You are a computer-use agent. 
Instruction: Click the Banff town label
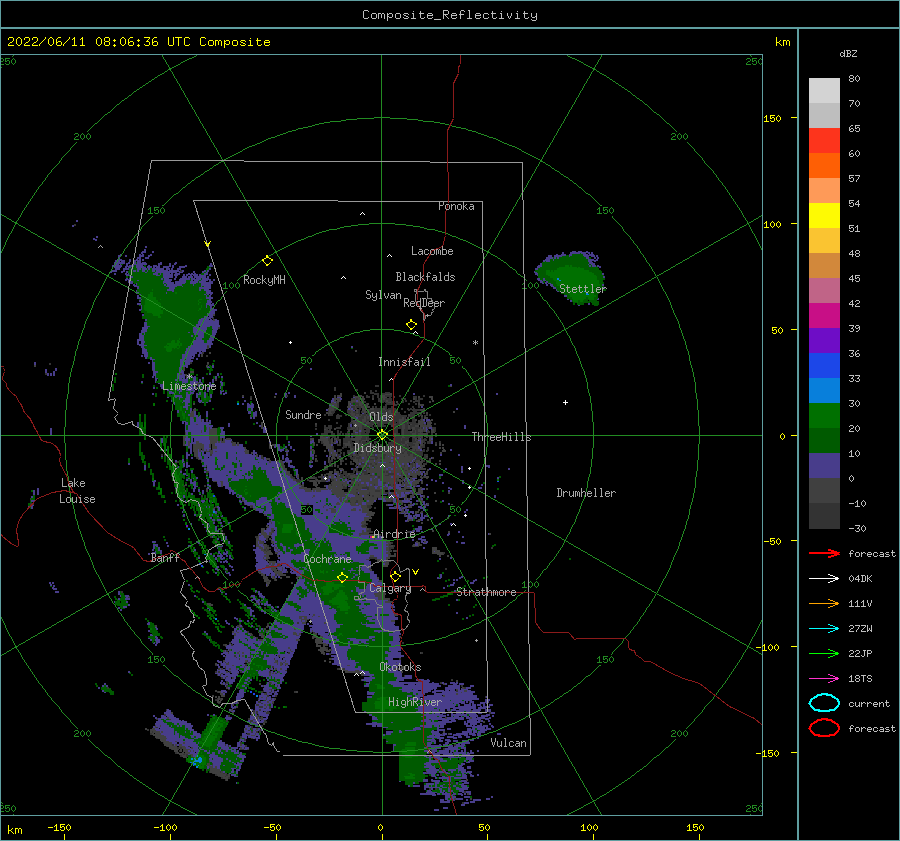pyautogui.click(x=165, y=557)
